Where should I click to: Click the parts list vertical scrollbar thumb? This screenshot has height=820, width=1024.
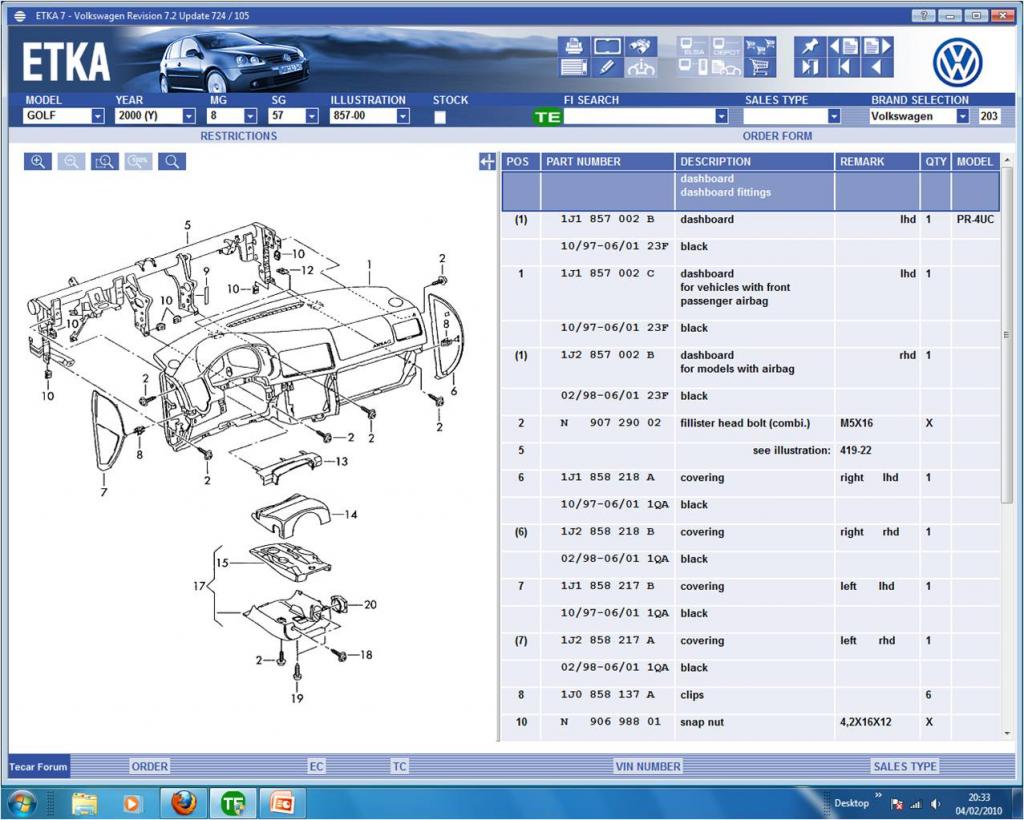(x=1006, y=336)
